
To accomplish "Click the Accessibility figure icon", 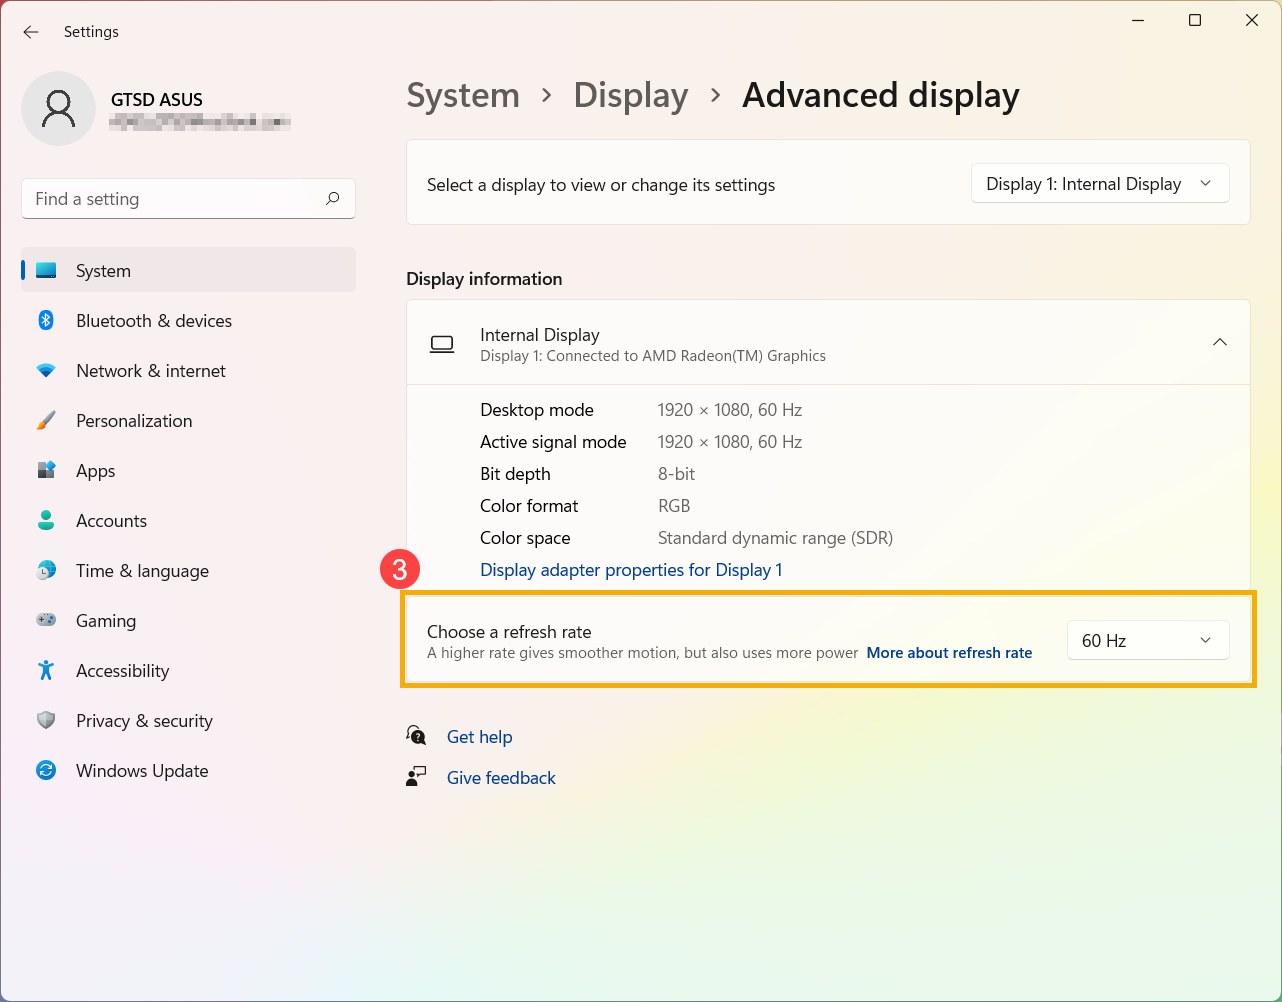I will pyautogui.click(x=46, y=670).
